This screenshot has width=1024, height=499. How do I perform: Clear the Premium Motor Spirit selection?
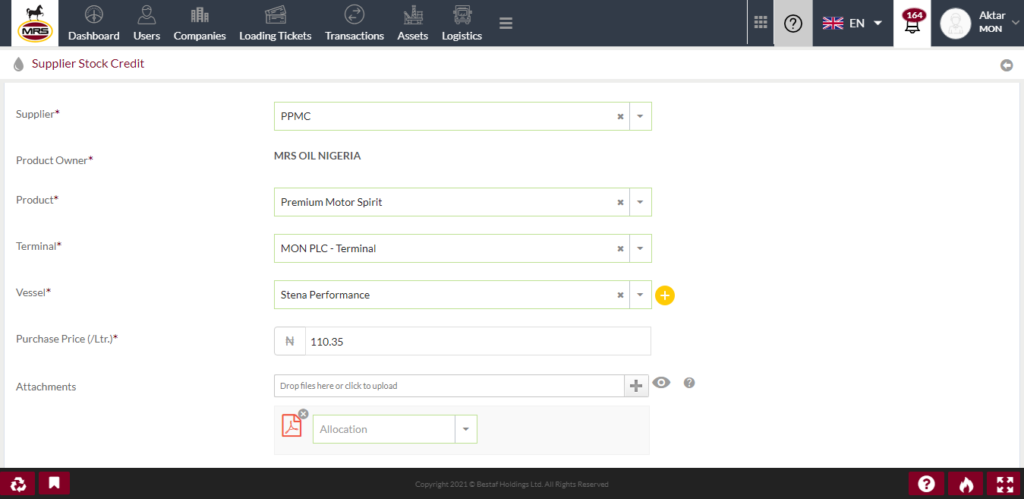620,202
